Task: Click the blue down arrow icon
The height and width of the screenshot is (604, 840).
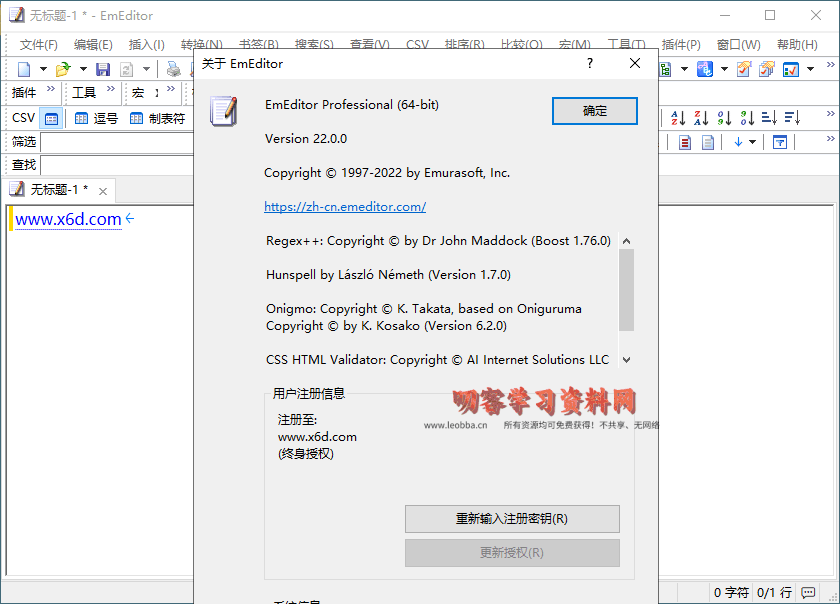Action: point(738,142)
